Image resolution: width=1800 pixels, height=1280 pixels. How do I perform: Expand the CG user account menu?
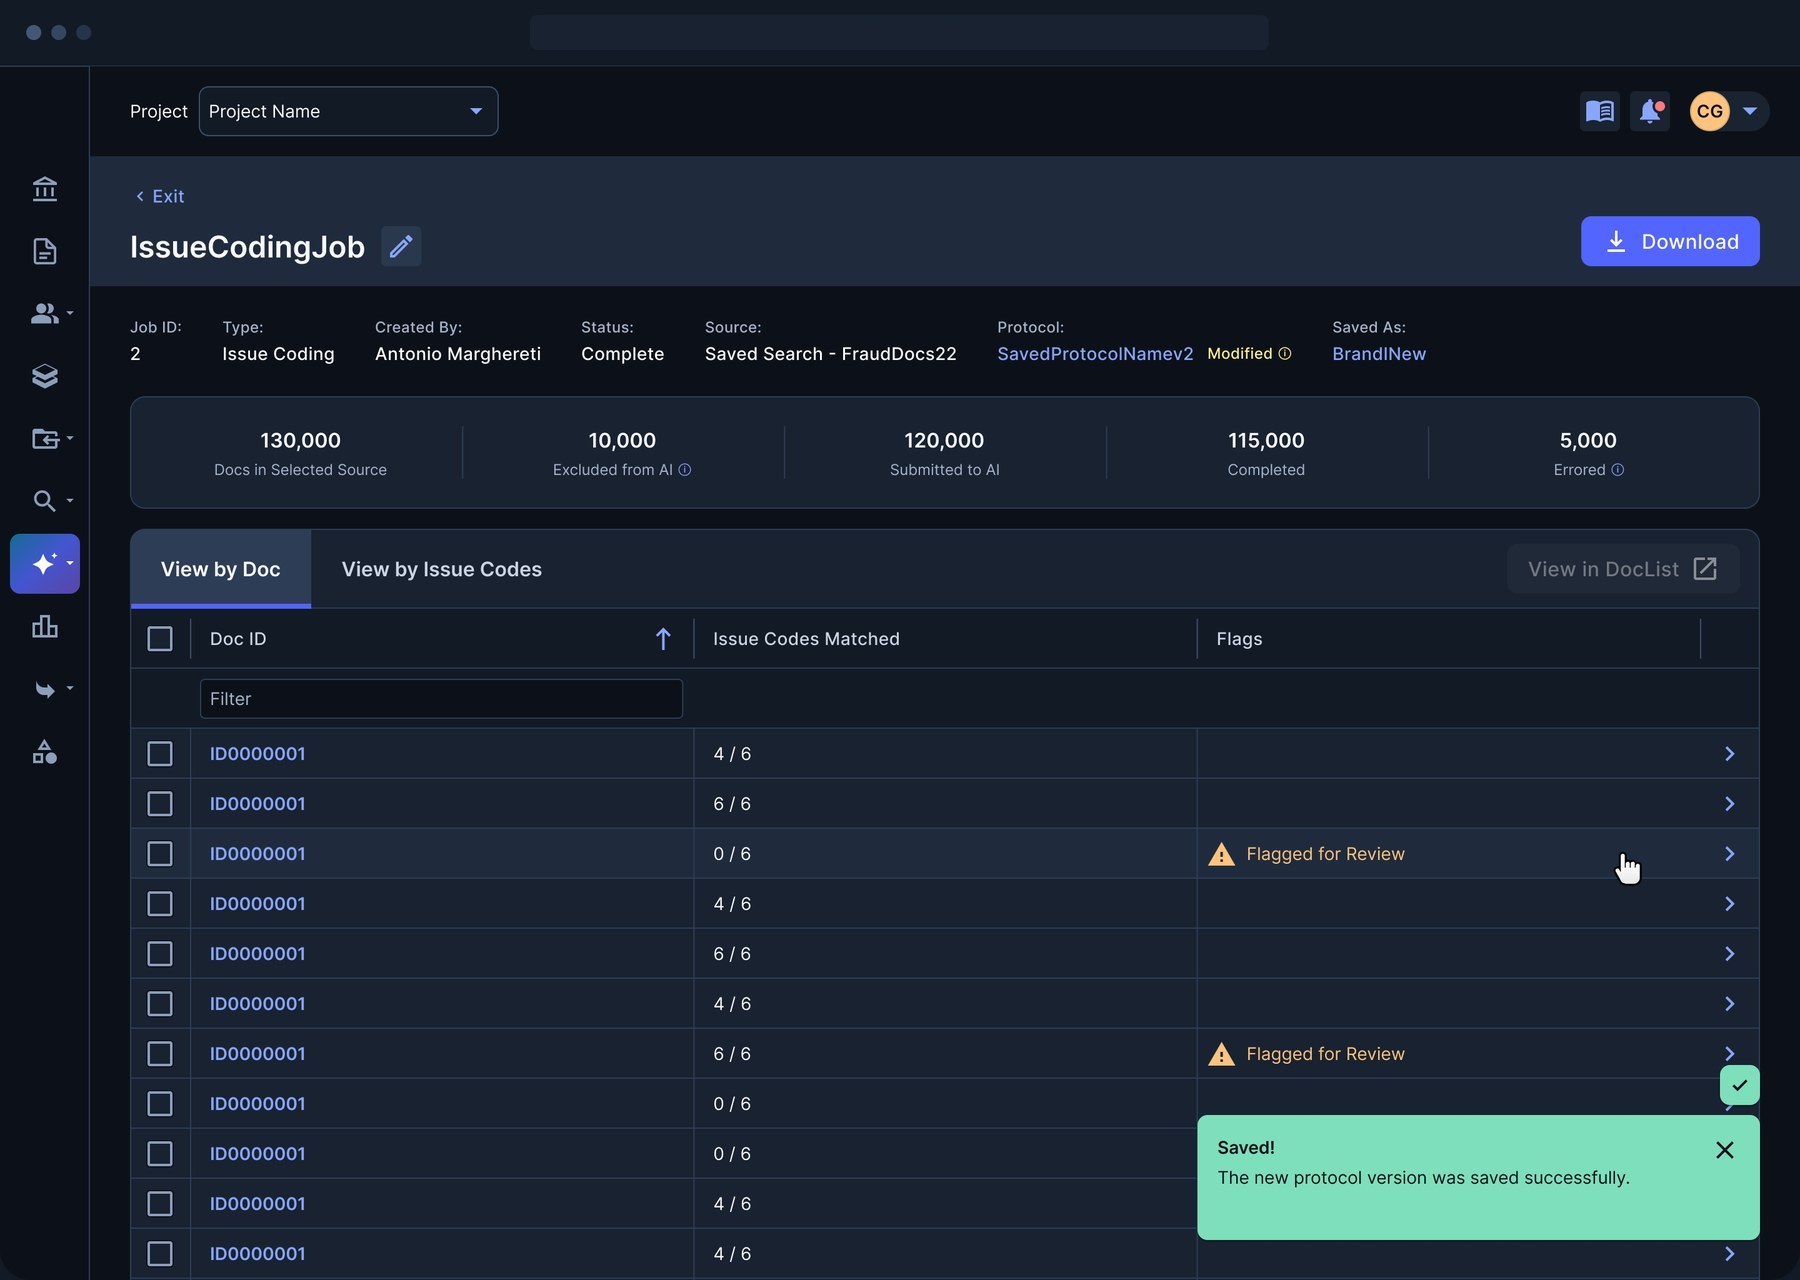(x=1728, y=111)
